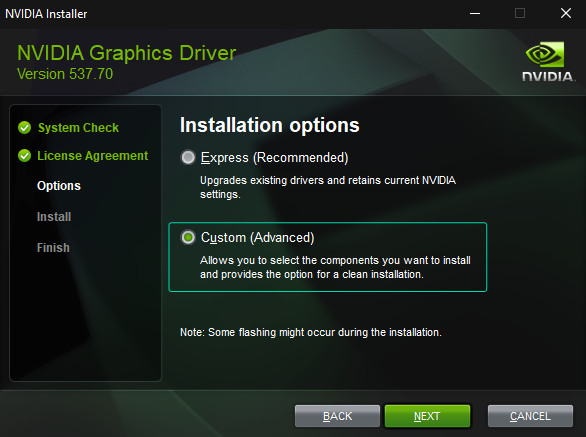Close the NVIDIA Installer window

(x=566, y=13)
